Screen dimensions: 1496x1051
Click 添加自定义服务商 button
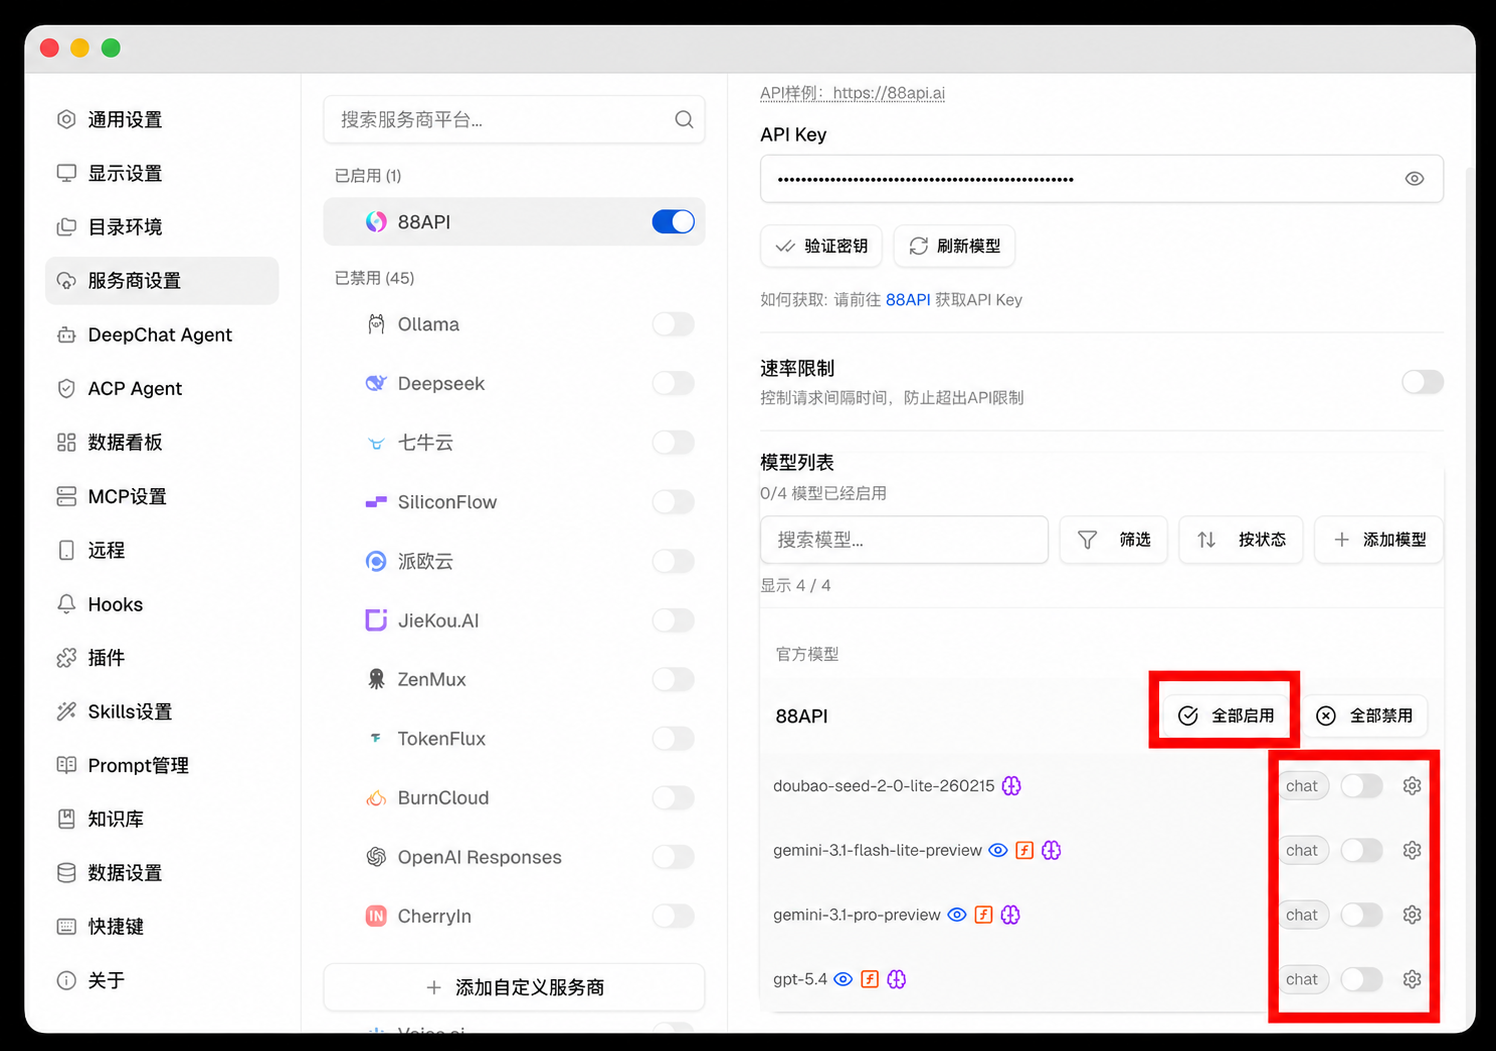coord(514,988)
